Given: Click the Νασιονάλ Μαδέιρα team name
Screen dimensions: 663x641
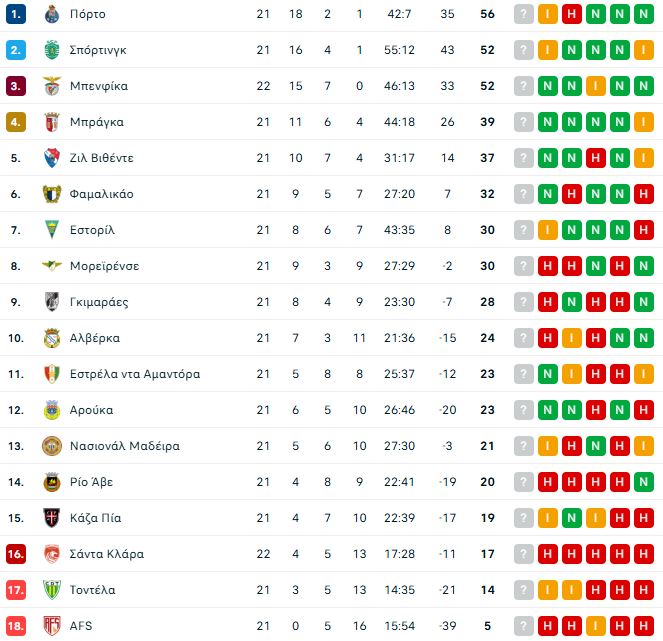Looking at the screenshot, I should (x=125, y=446).
